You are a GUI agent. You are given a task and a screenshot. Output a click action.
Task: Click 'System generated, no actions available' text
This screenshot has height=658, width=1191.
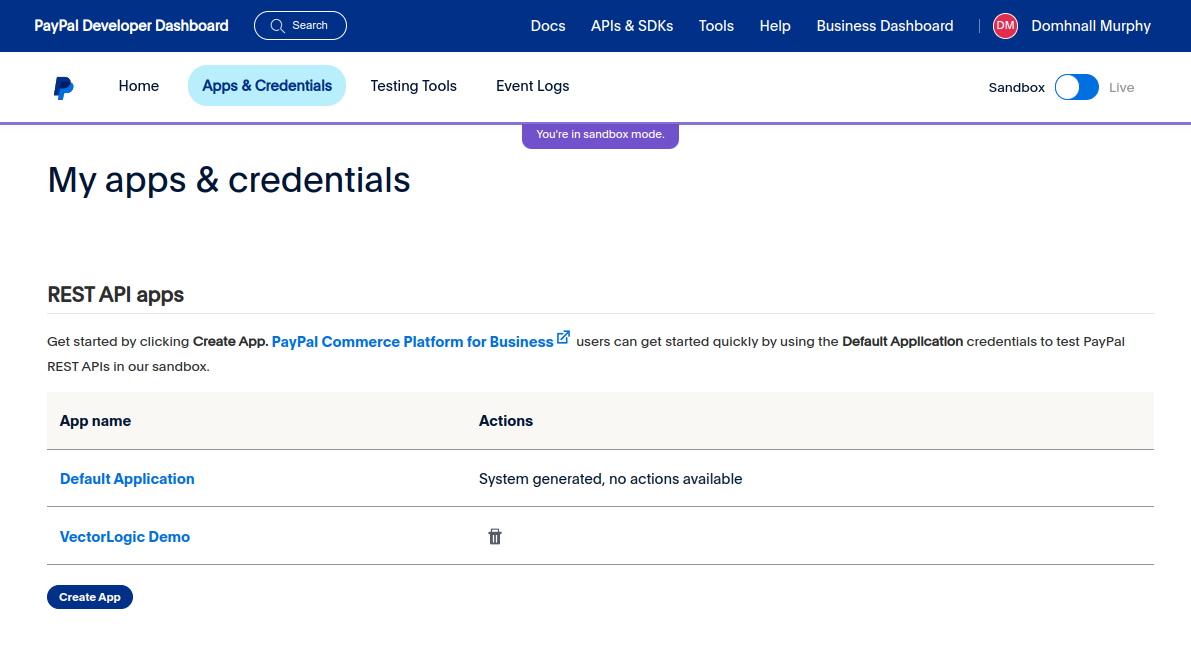[610, 479]
